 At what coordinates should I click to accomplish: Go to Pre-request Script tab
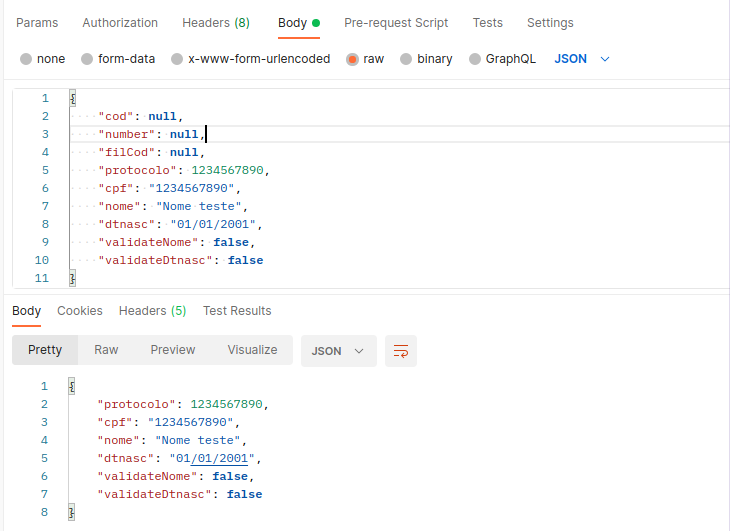pyautogui.click(x=396, y=23)
